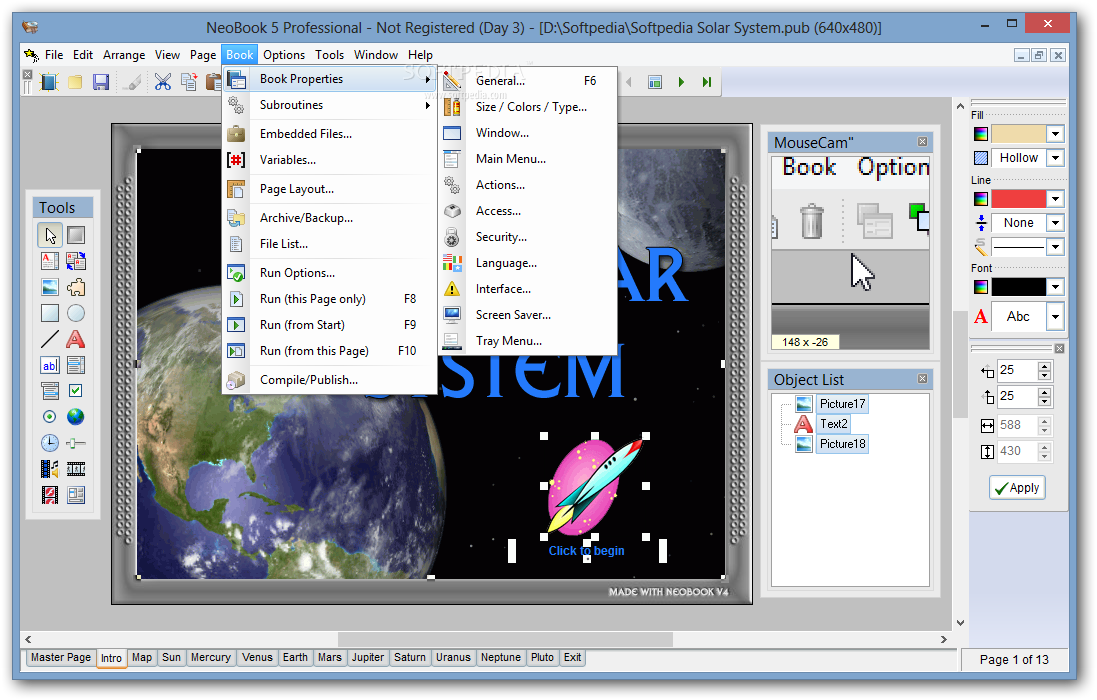The width and height of the screenshot is (1097, 700).
Task: Select Picture18 in Object List
Action: [842, 443]
